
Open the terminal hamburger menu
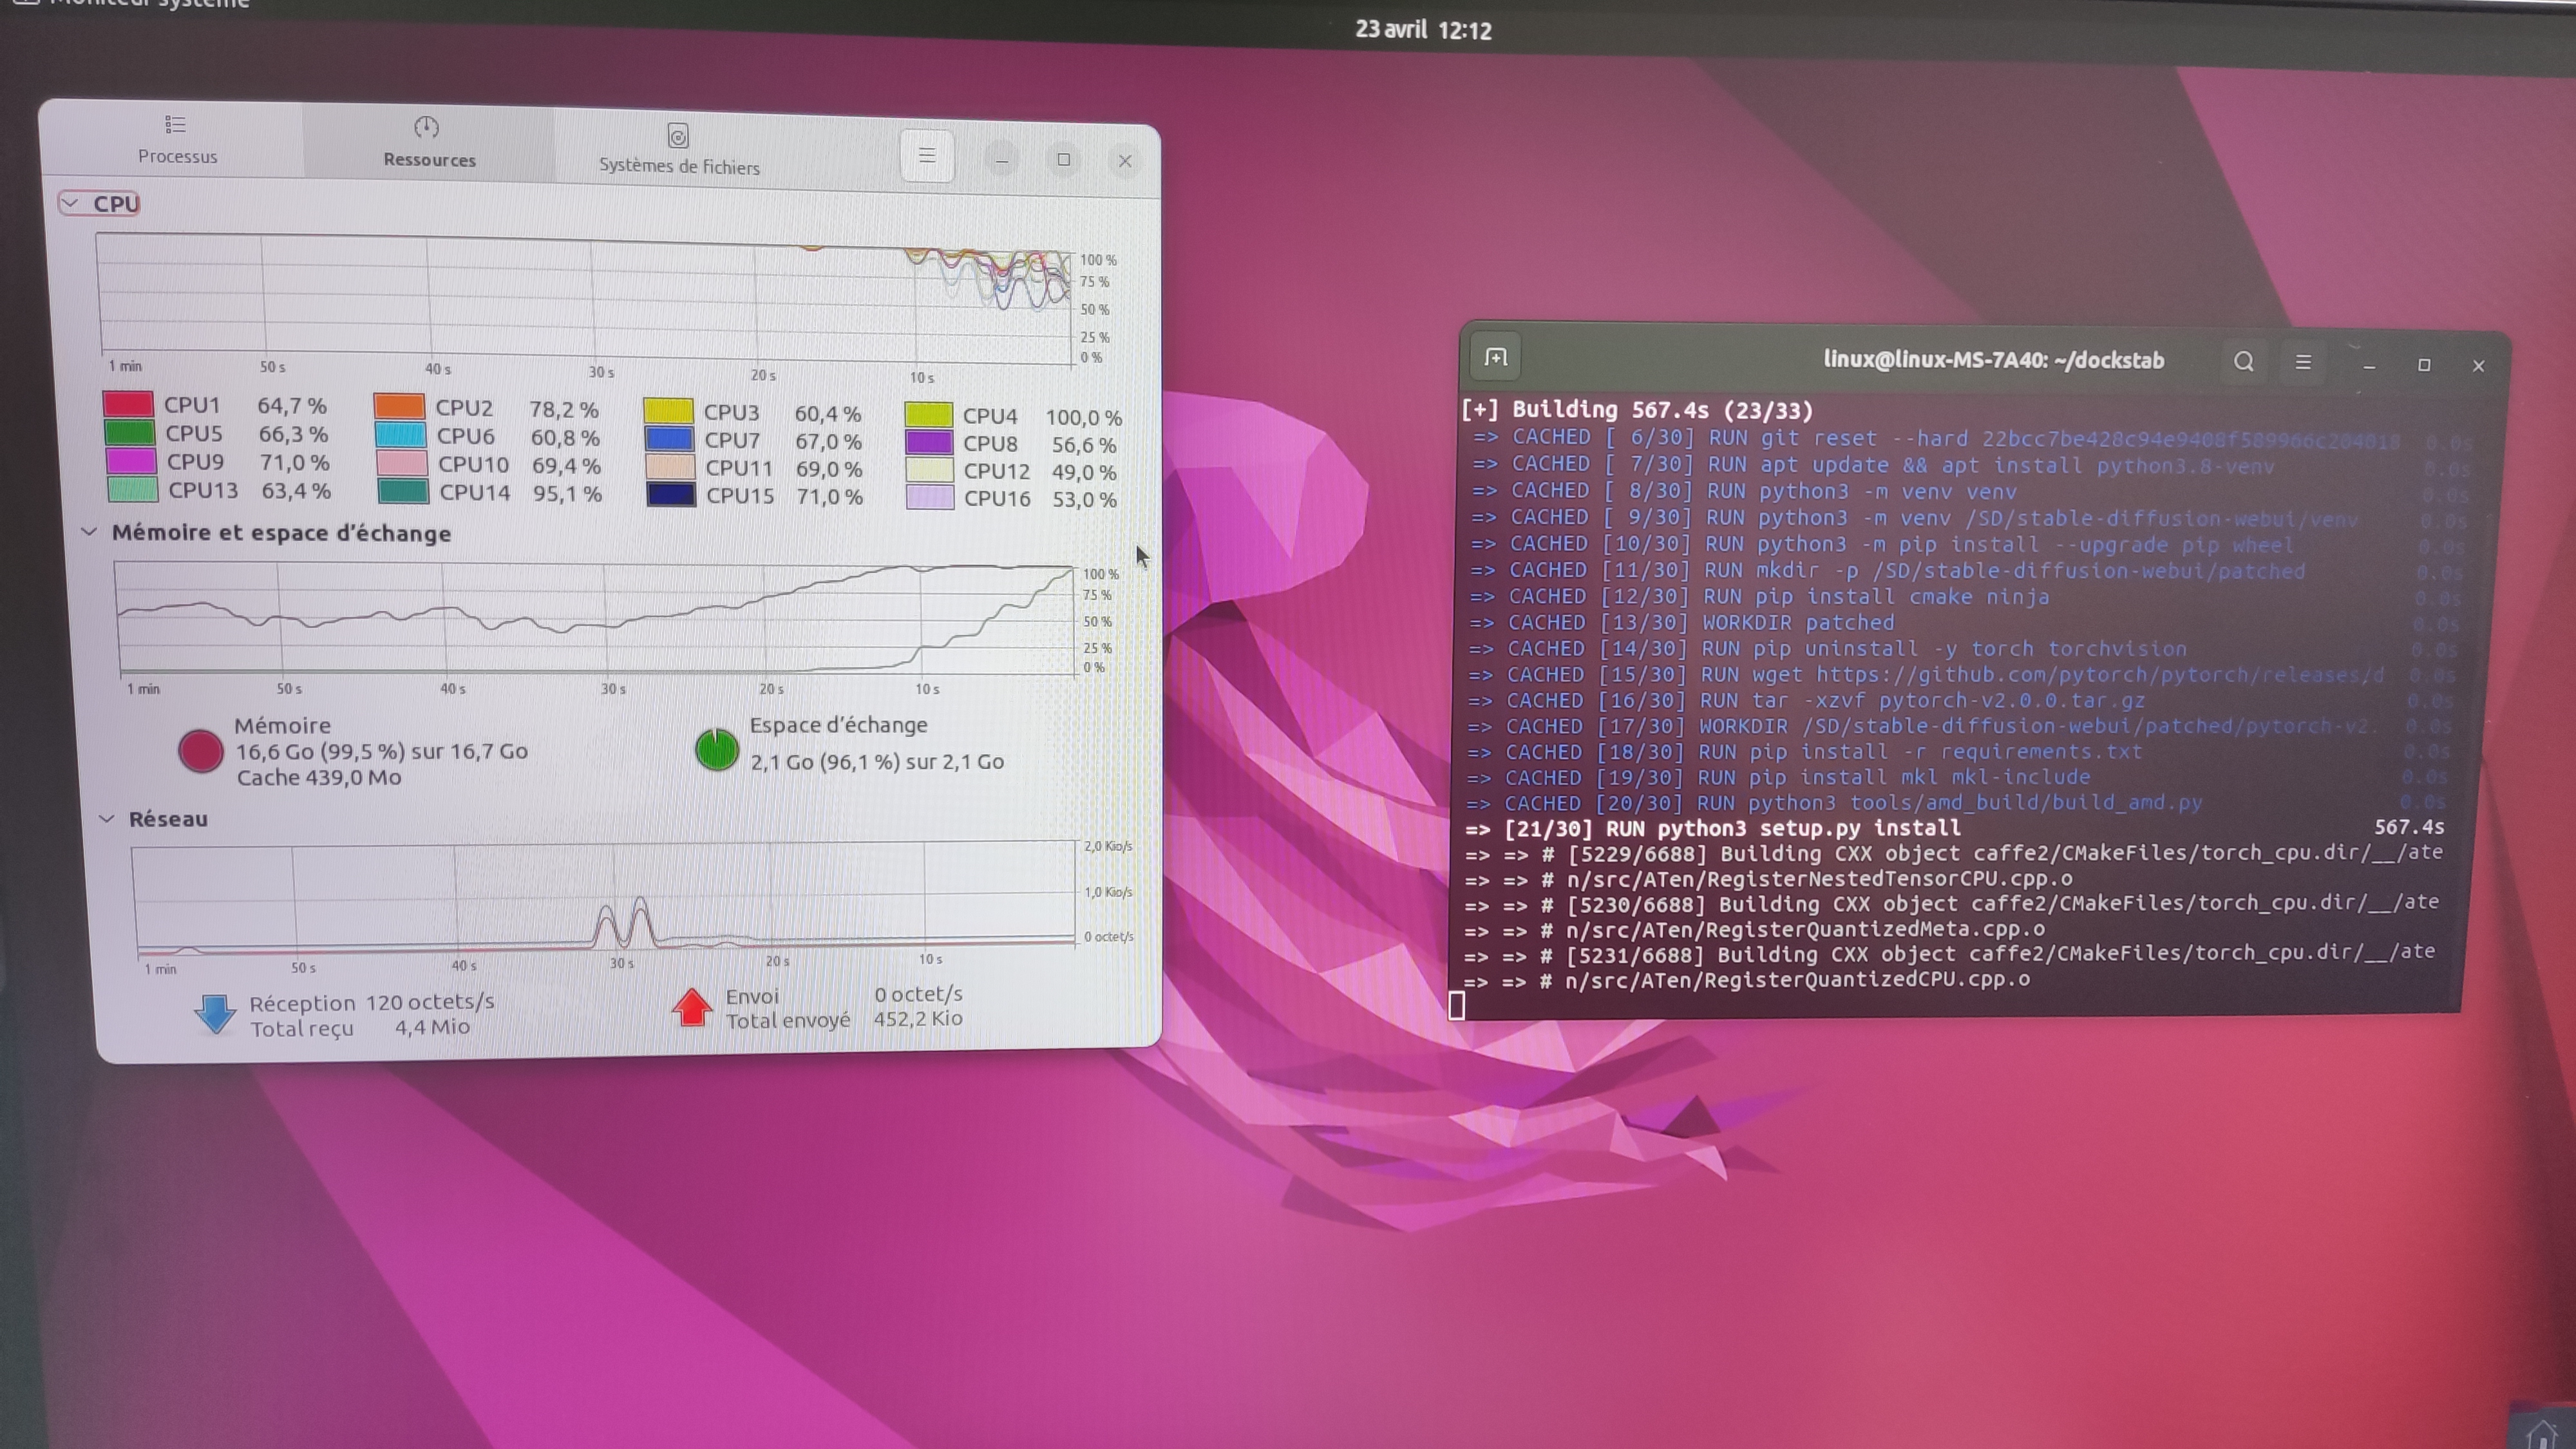[x=2303, y=362]
